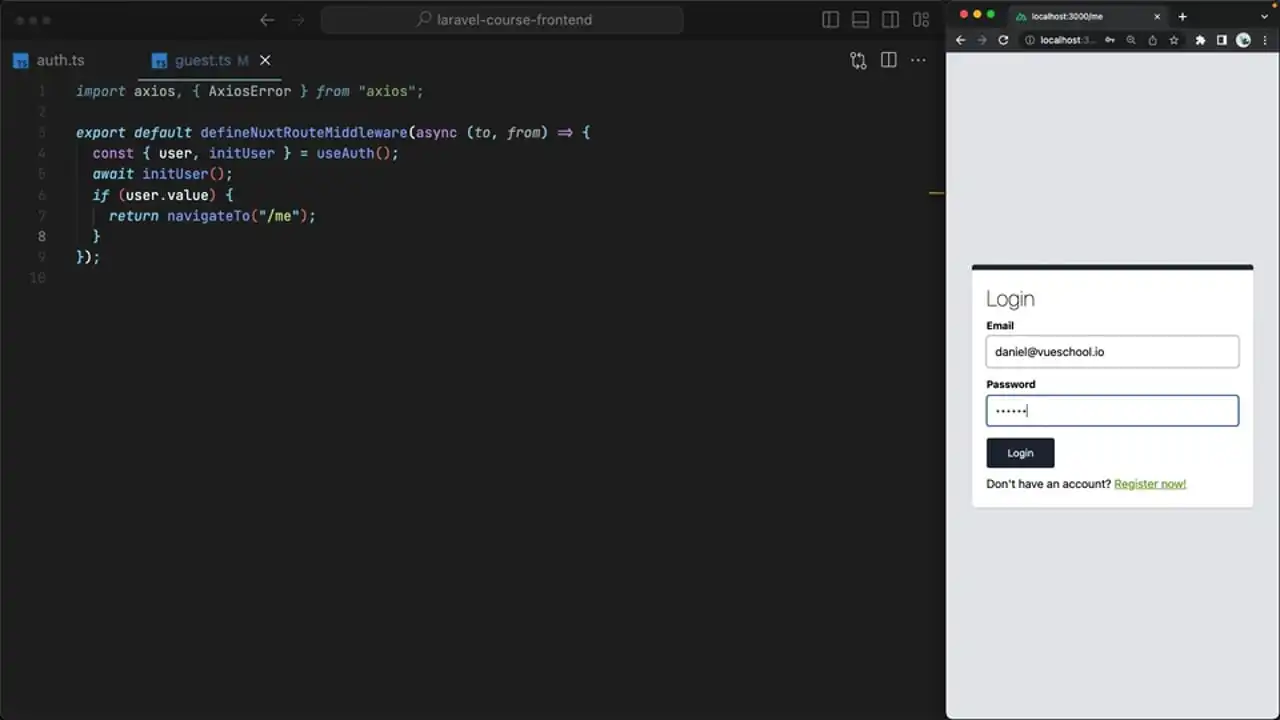
Task: Click on 'AxiosError' in the import line
Action: coord(250,91)
